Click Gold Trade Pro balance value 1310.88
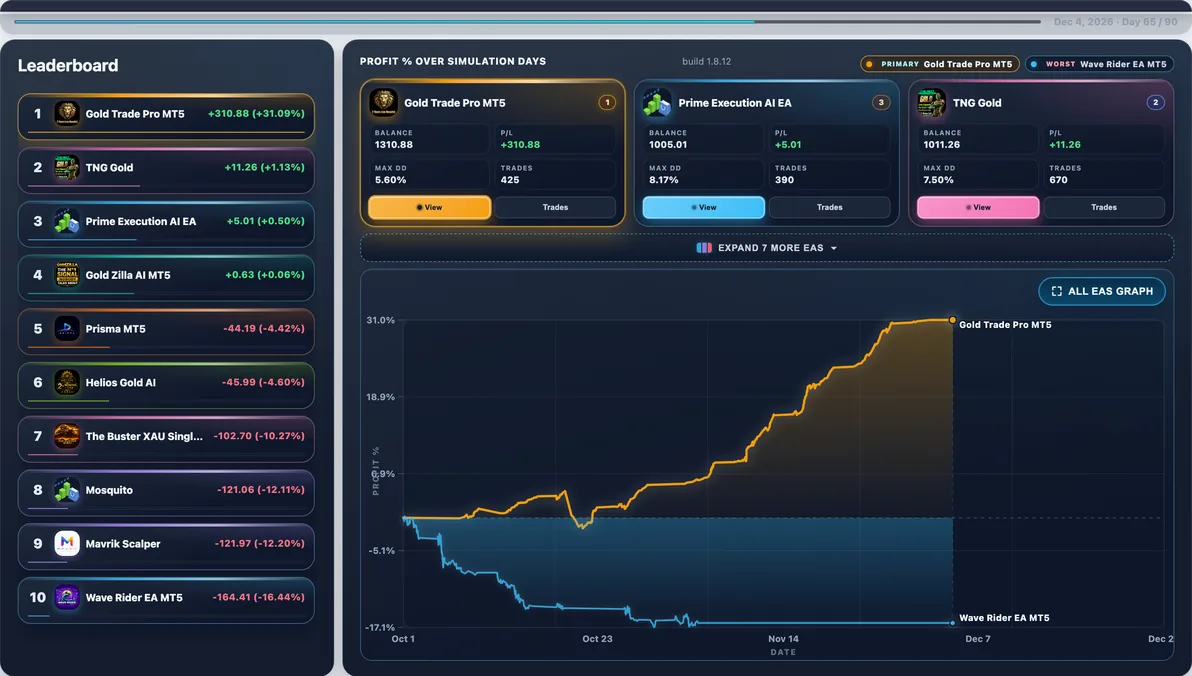Viewport: 1192px width, 676px height. click(394, 144)
